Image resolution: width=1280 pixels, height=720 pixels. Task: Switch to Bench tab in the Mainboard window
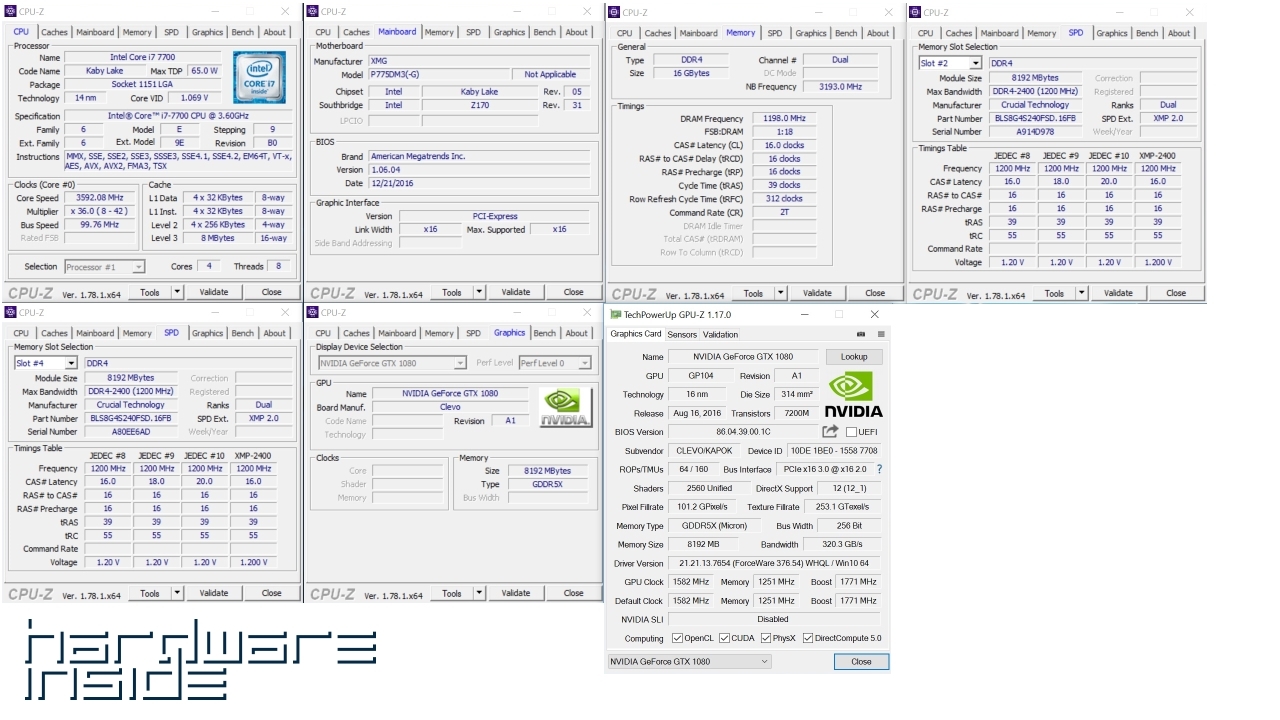pos(545,32)
